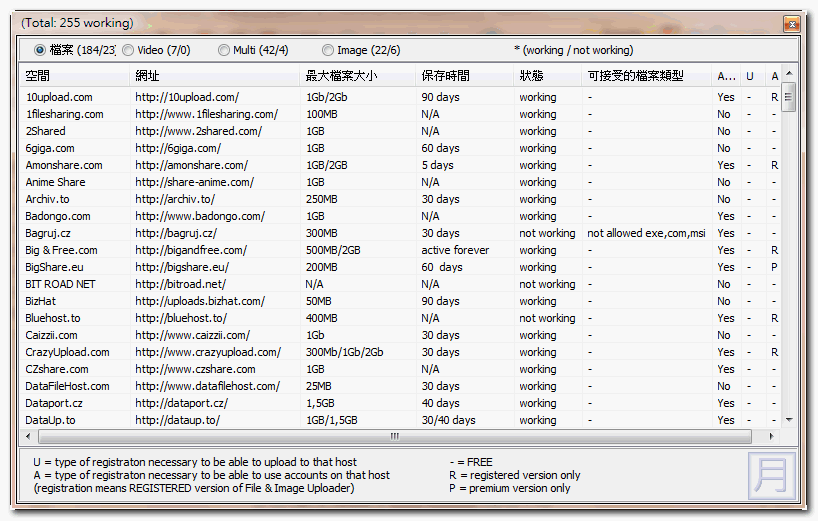
Task: Click the up arrow of vertical scrollbar
Action: pyautogui.click(x=789, y=74)
